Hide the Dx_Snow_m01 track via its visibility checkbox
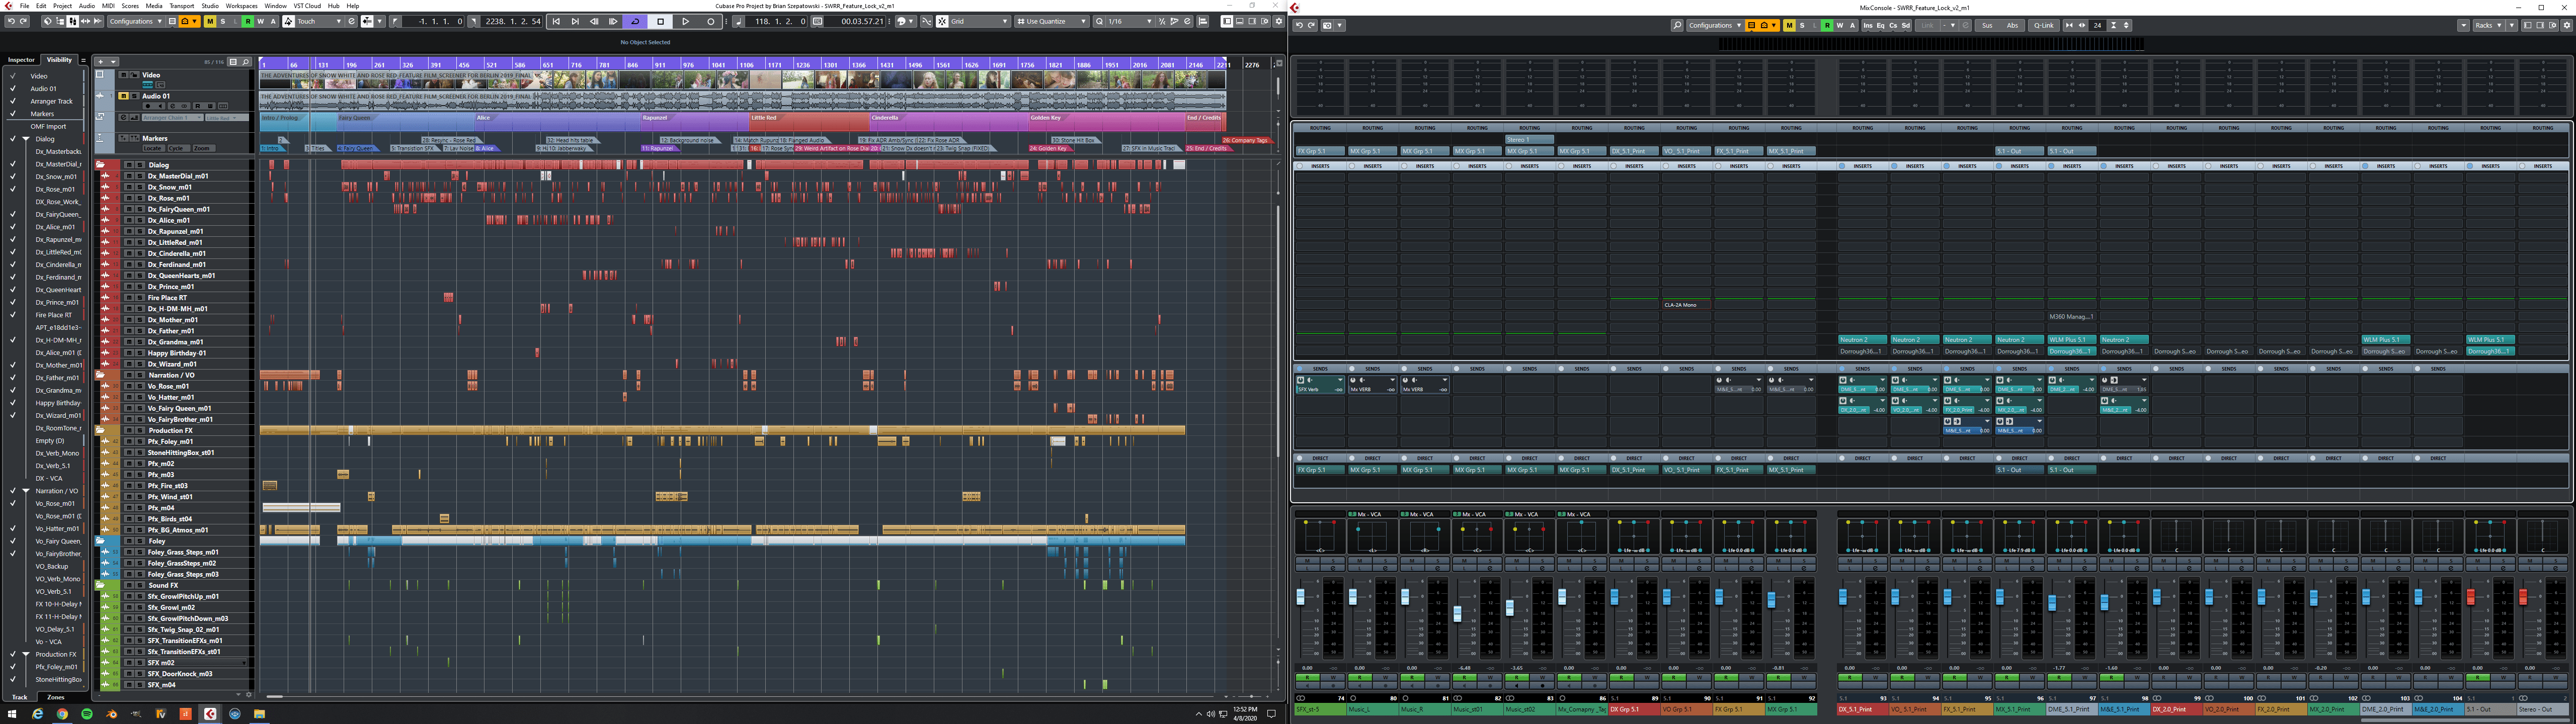 (x=13, y=176)
